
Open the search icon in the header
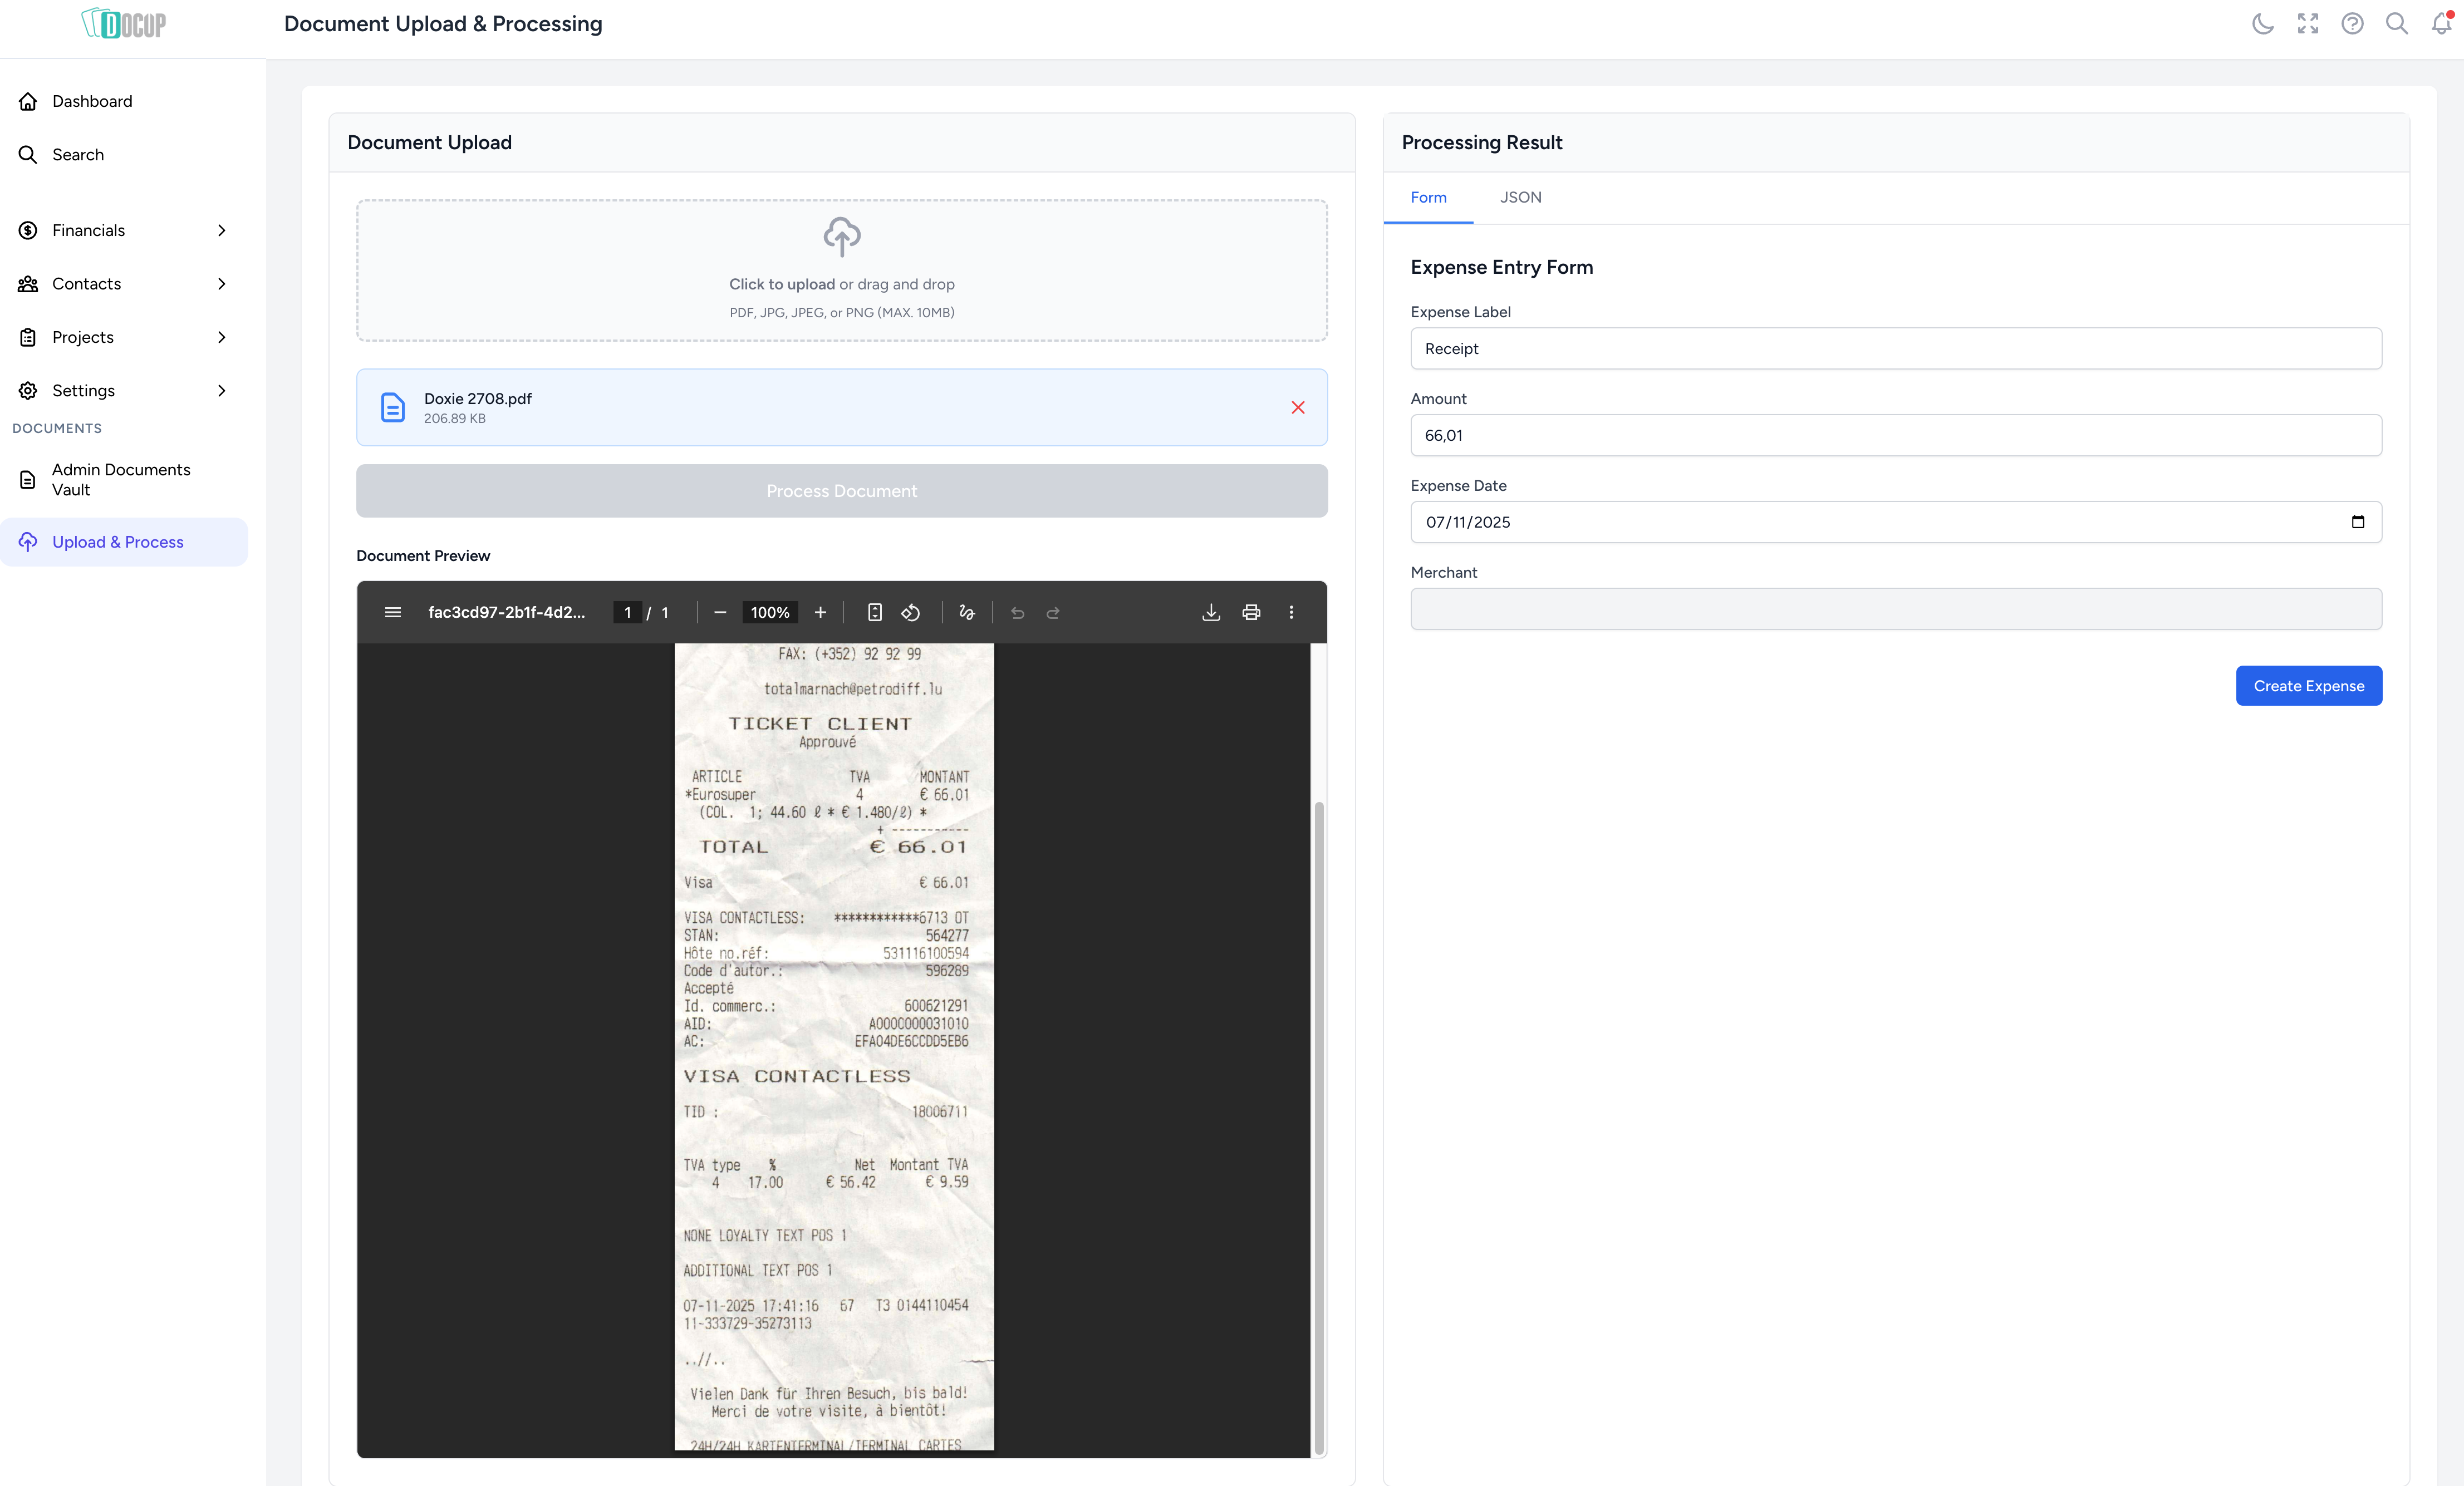2396,23
